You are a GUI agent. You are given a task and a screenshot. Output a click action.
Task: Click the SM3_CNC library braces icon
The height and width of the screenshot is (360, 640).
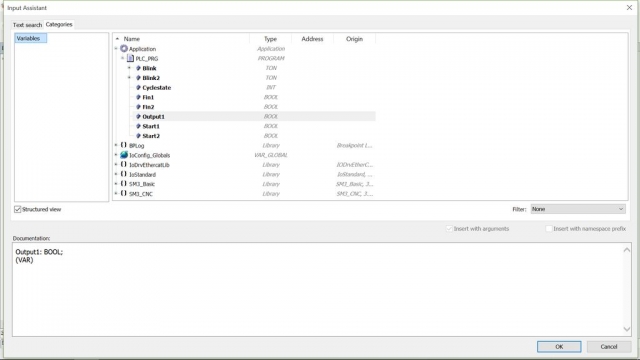[124, 193]
